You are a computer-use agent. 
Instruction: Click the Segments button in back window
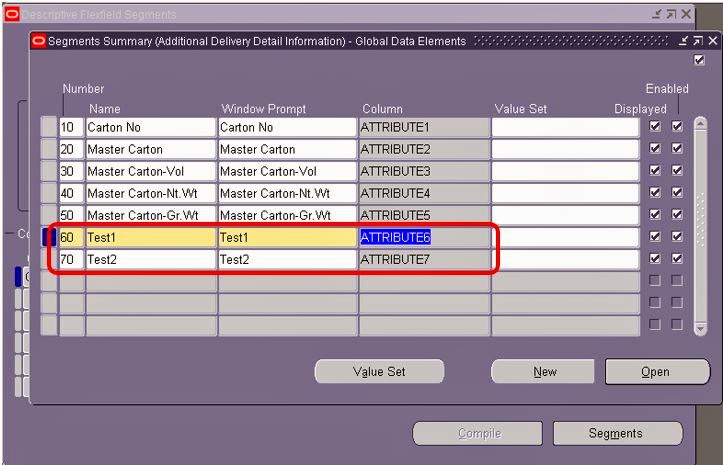point(617,433)
